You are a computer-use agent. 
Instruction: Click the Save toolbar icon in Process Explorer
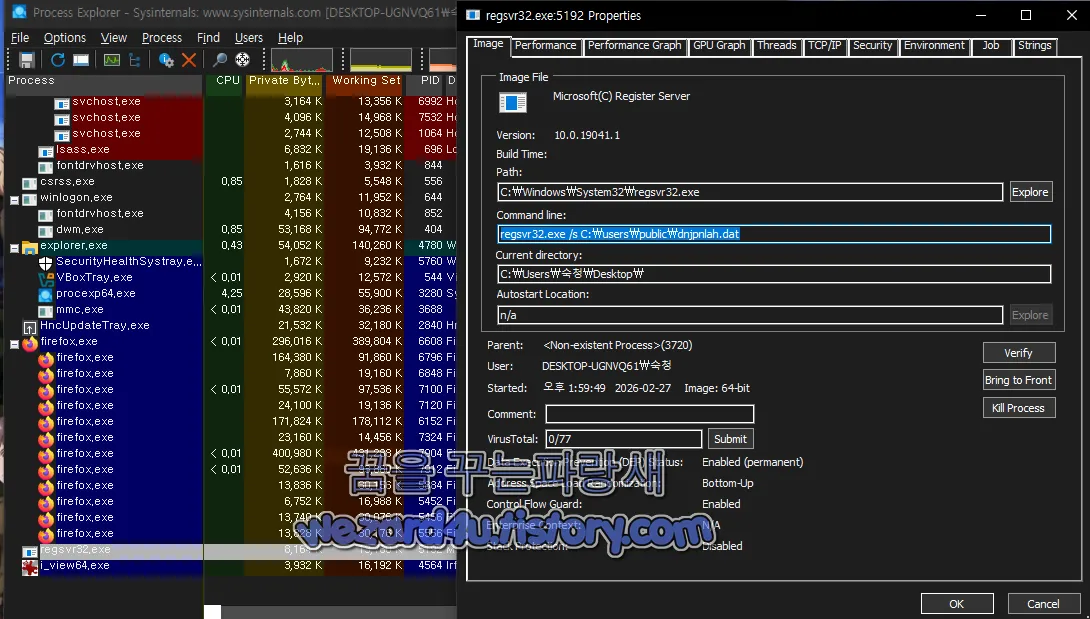pyautogui.click(x=26, y=60)
